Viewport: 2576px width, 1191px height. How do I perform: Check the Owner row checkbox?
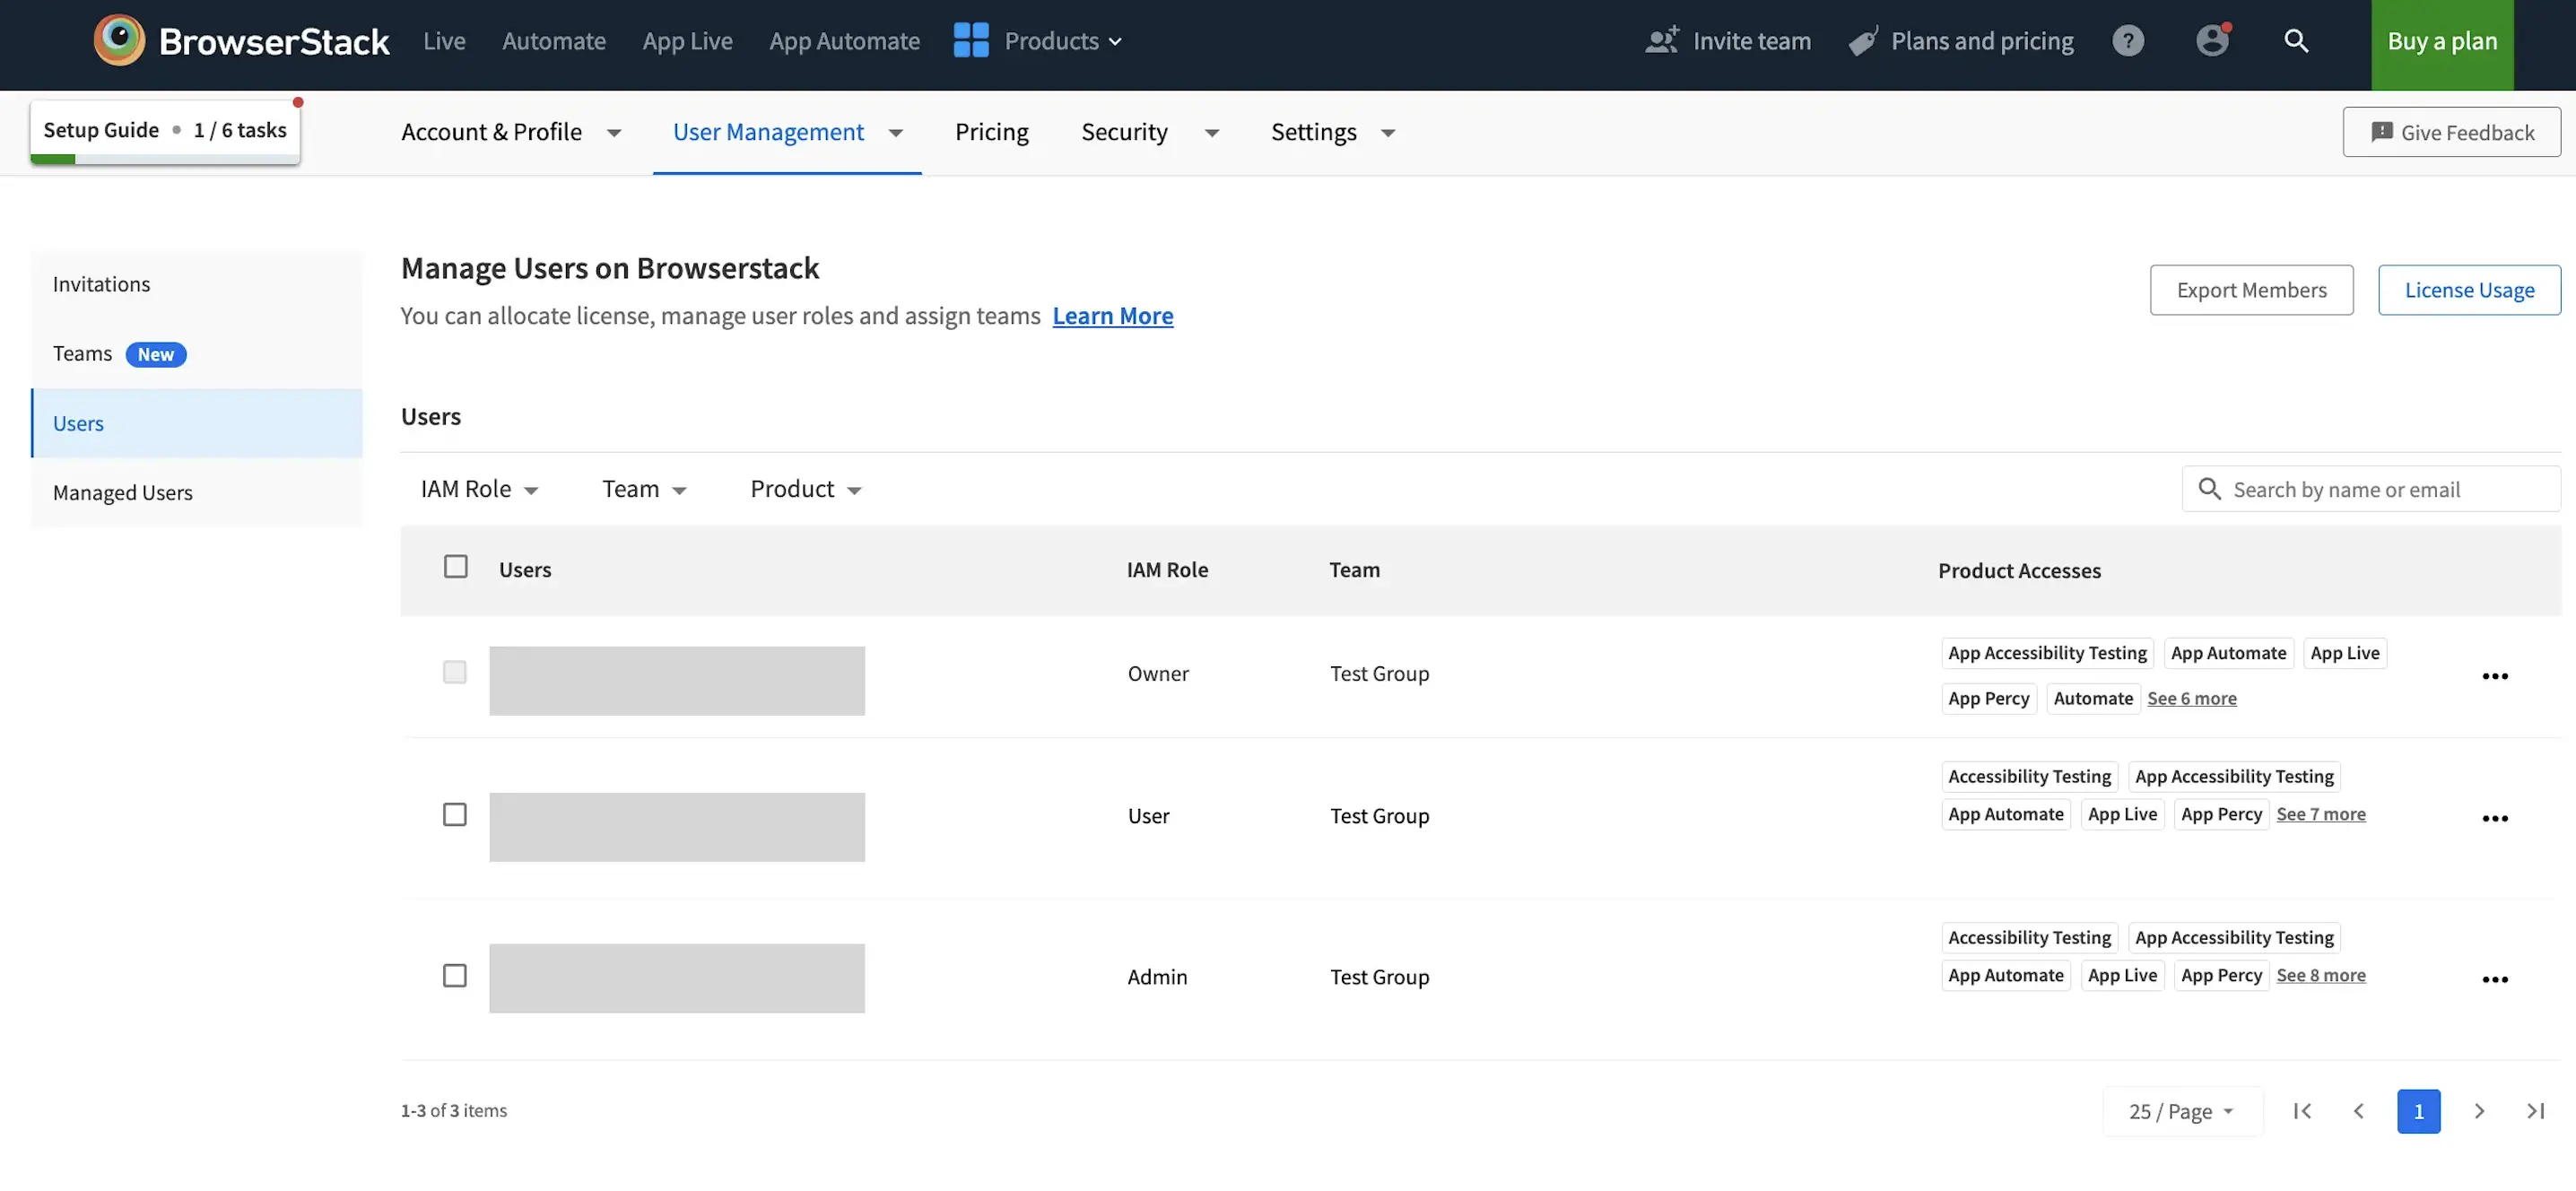click(x=454, y=672)
